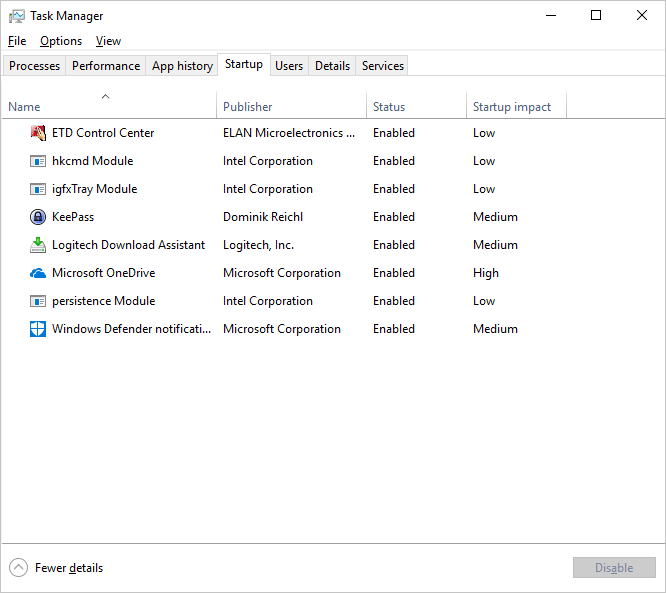Open the File menu
The width and height of the screenshot is (666, 593).
click(17, 41)
